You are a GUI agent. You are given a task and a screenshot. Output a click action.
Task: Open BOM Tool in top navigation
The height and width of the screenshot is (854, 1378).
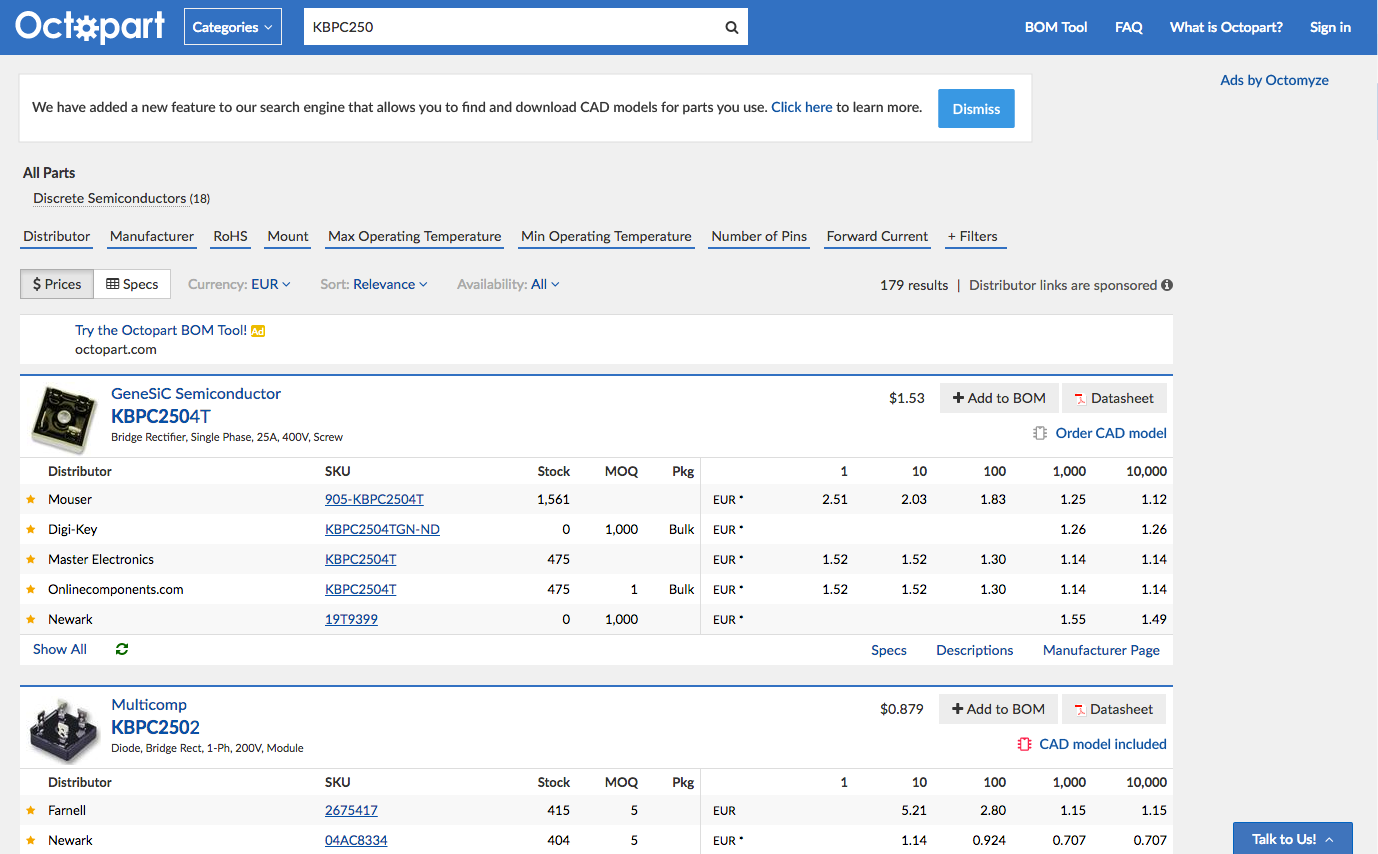point(1055,27)
